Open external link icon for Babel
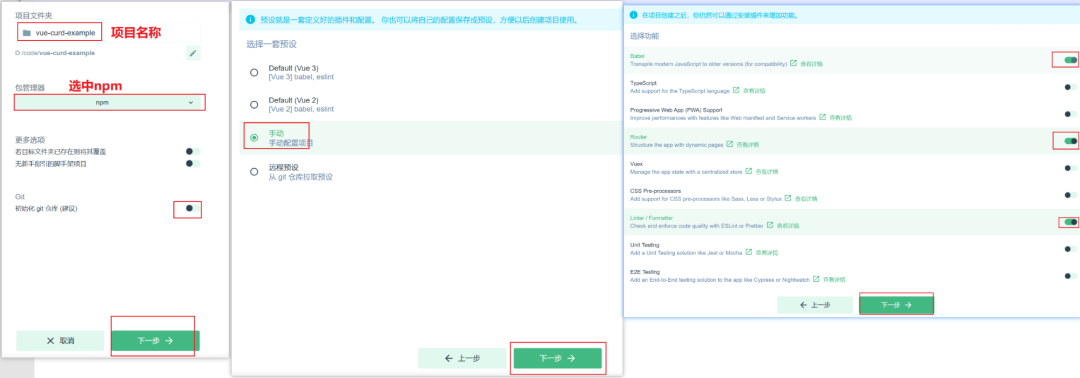 pos(793,63)
